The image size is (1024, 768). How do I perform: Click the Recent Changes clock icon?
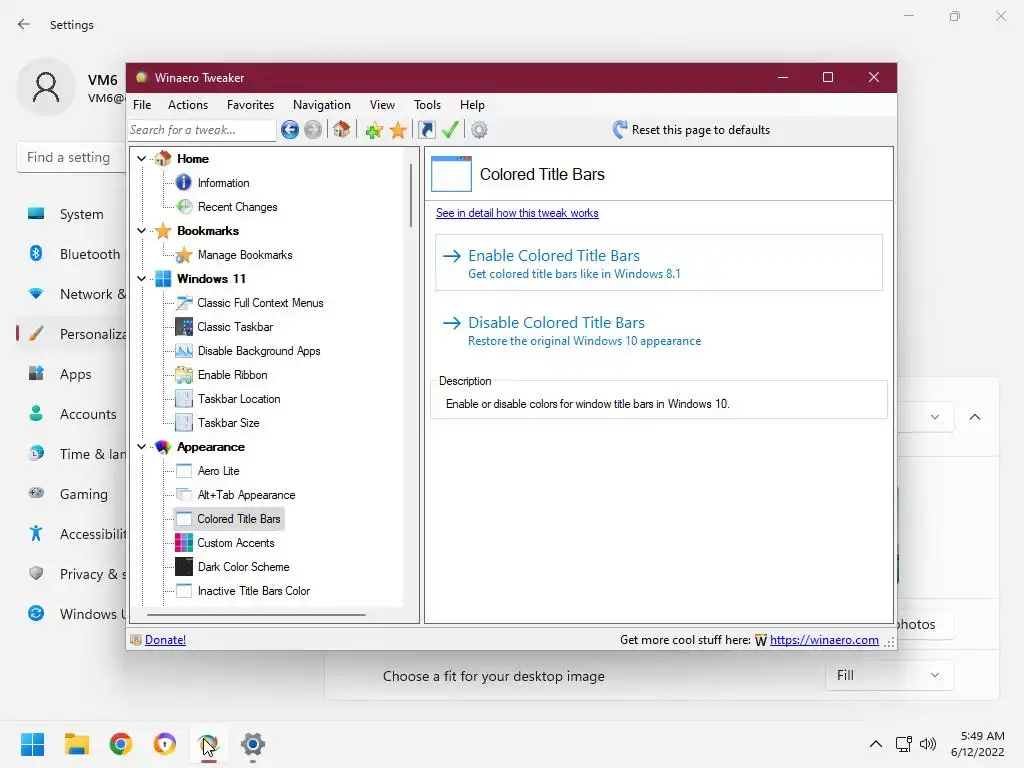(184, 207)
